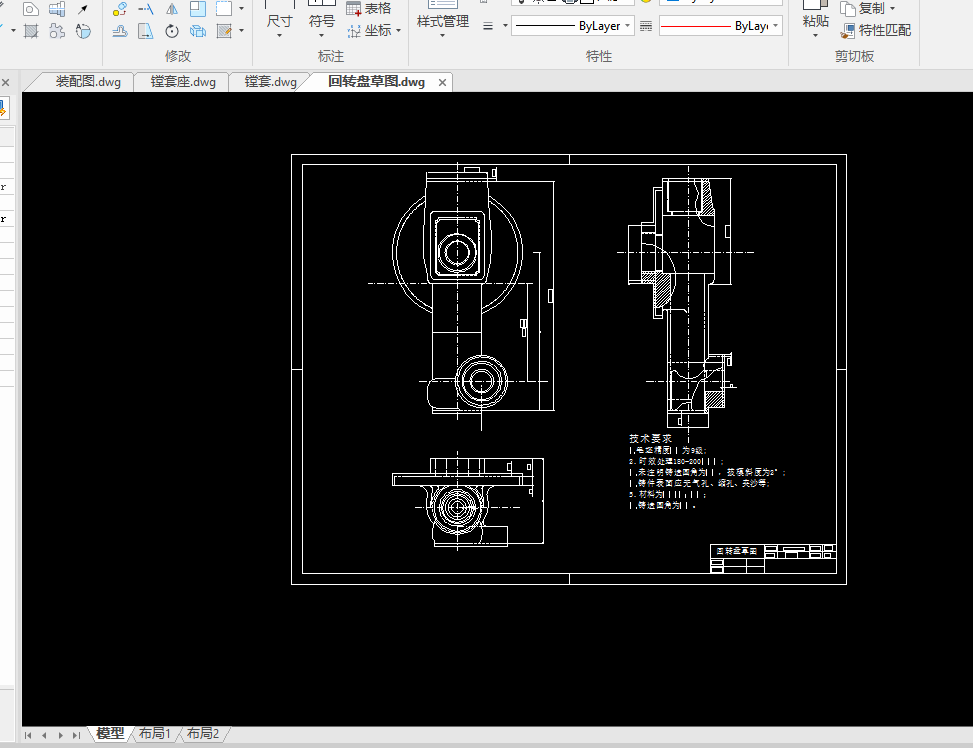Viewport: 973px width, 748px height.
Task: Click the move/copy objects icon in 修改
Action: tap(120, 9)
